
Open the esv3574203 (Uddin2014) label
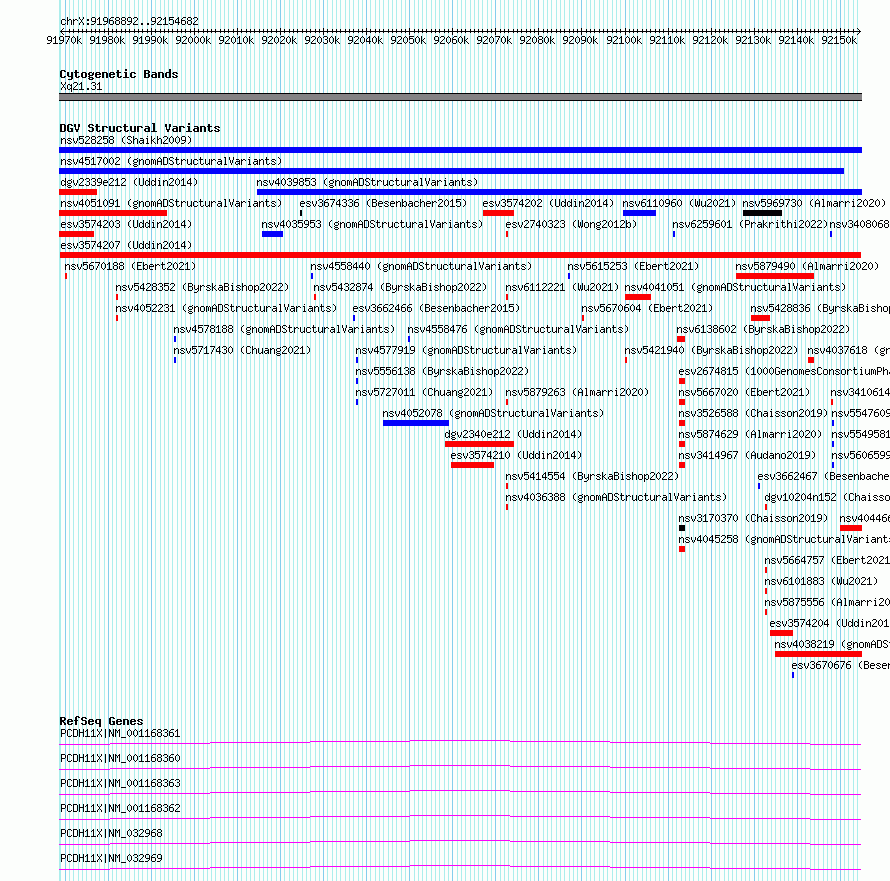tap(126, 224)
